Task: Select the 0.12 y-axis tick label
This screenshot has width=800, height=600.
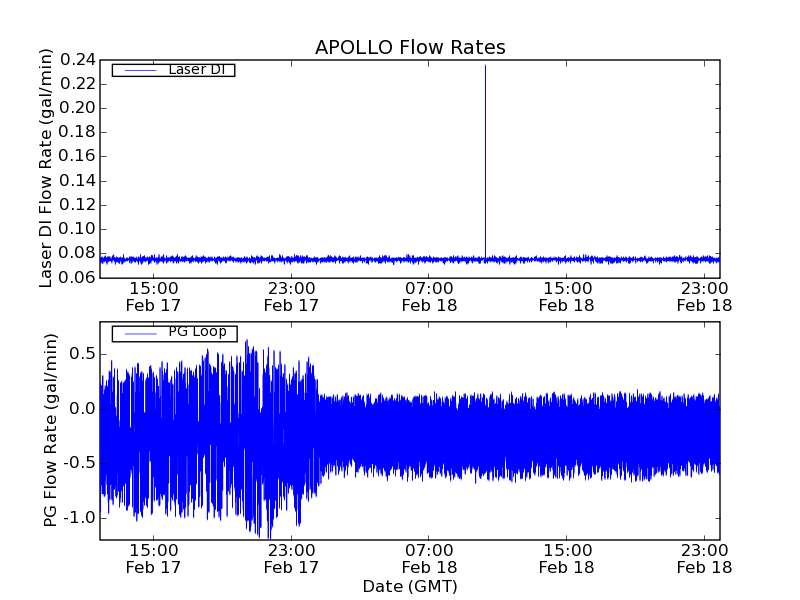Action: coord(78,205)
